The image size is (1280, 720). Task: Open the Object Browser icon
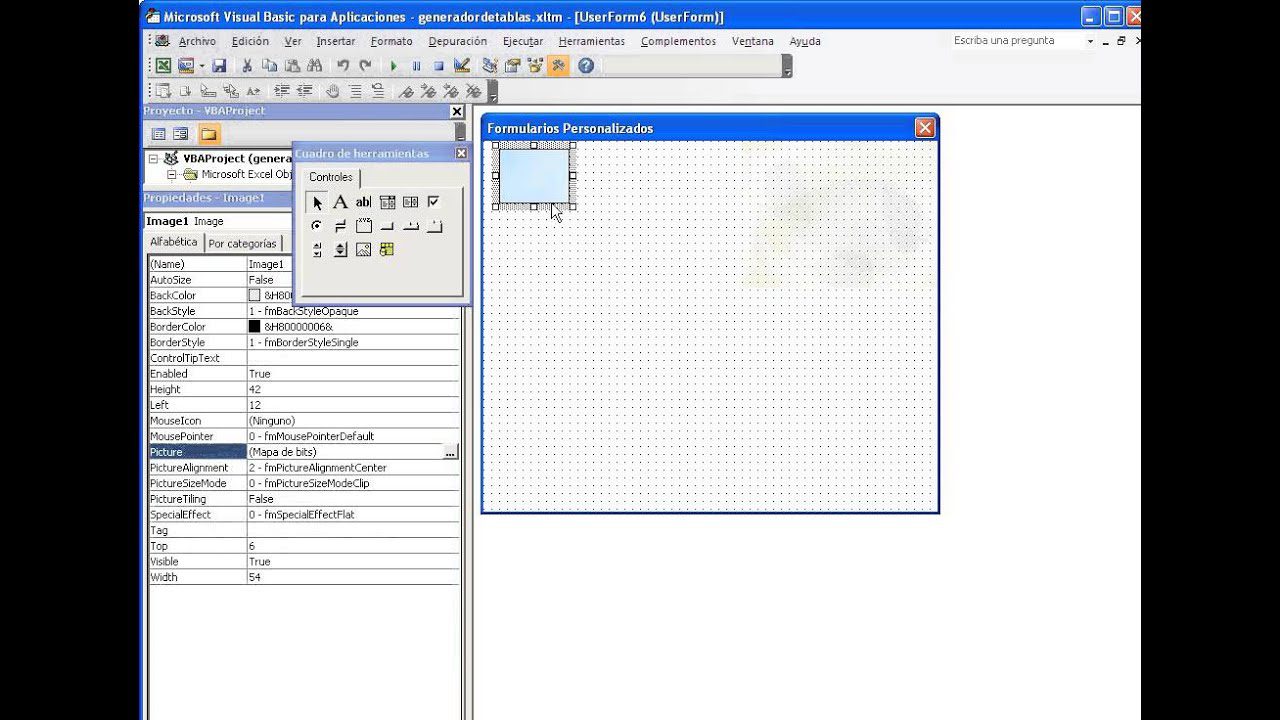pos(535,66)
